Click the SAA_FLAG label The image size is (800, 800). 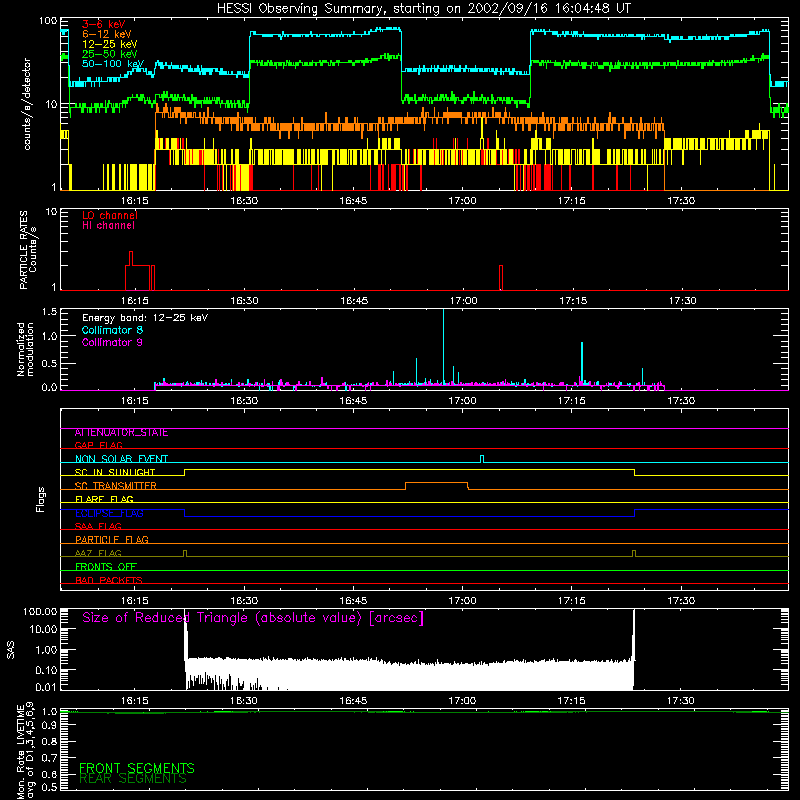(x=98, y=527)
